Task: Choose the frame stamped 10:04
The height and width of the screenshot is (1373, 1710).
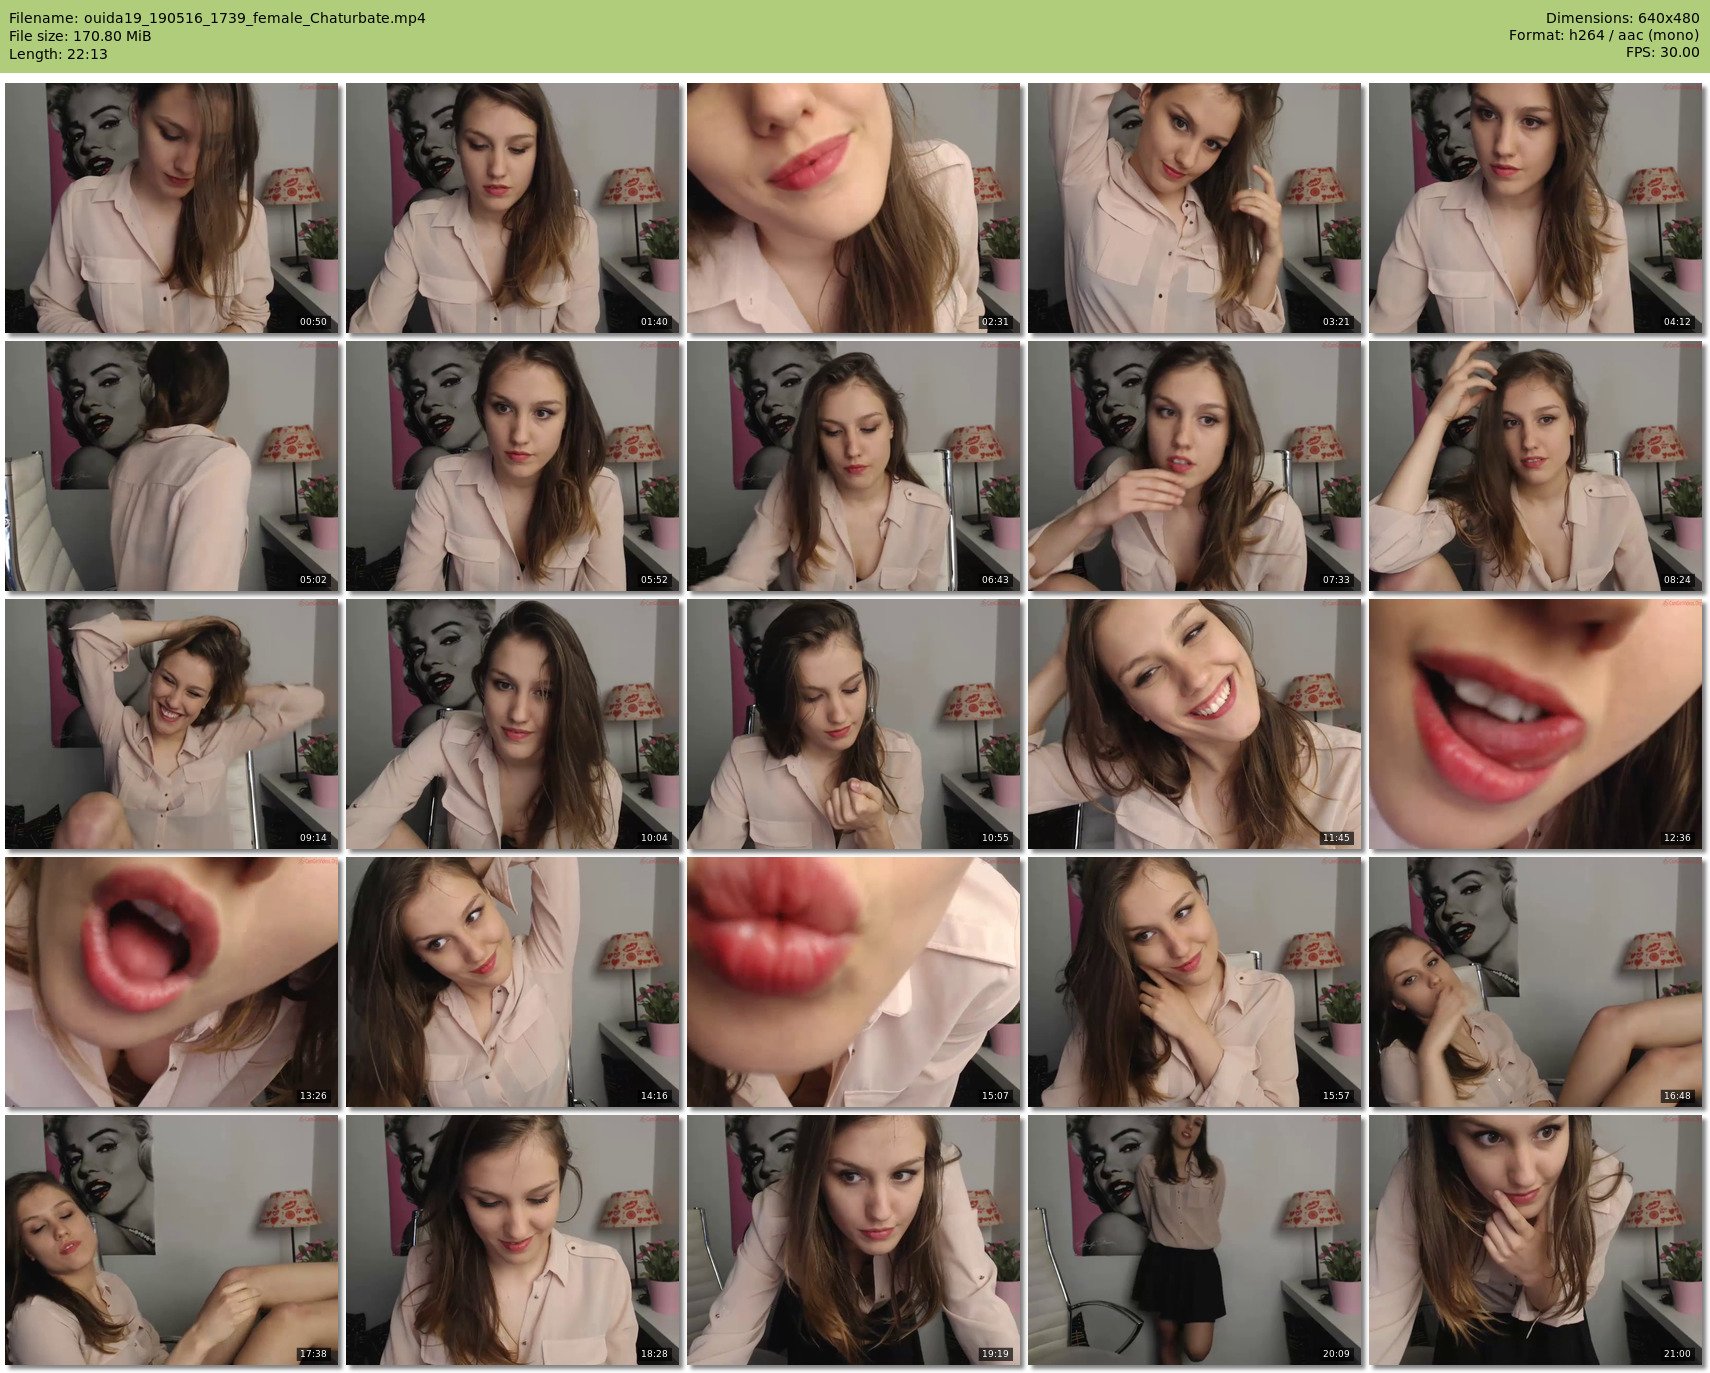Action: click(x=513, y=724)
